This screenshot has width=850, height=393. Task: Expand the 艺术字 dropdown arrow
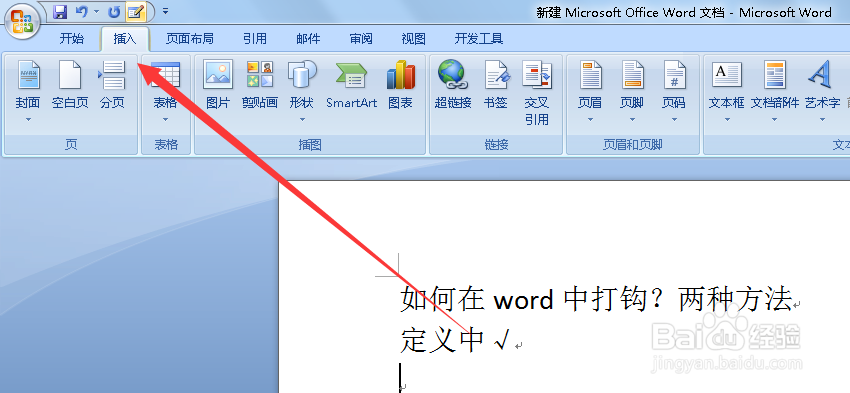[822, 119]
